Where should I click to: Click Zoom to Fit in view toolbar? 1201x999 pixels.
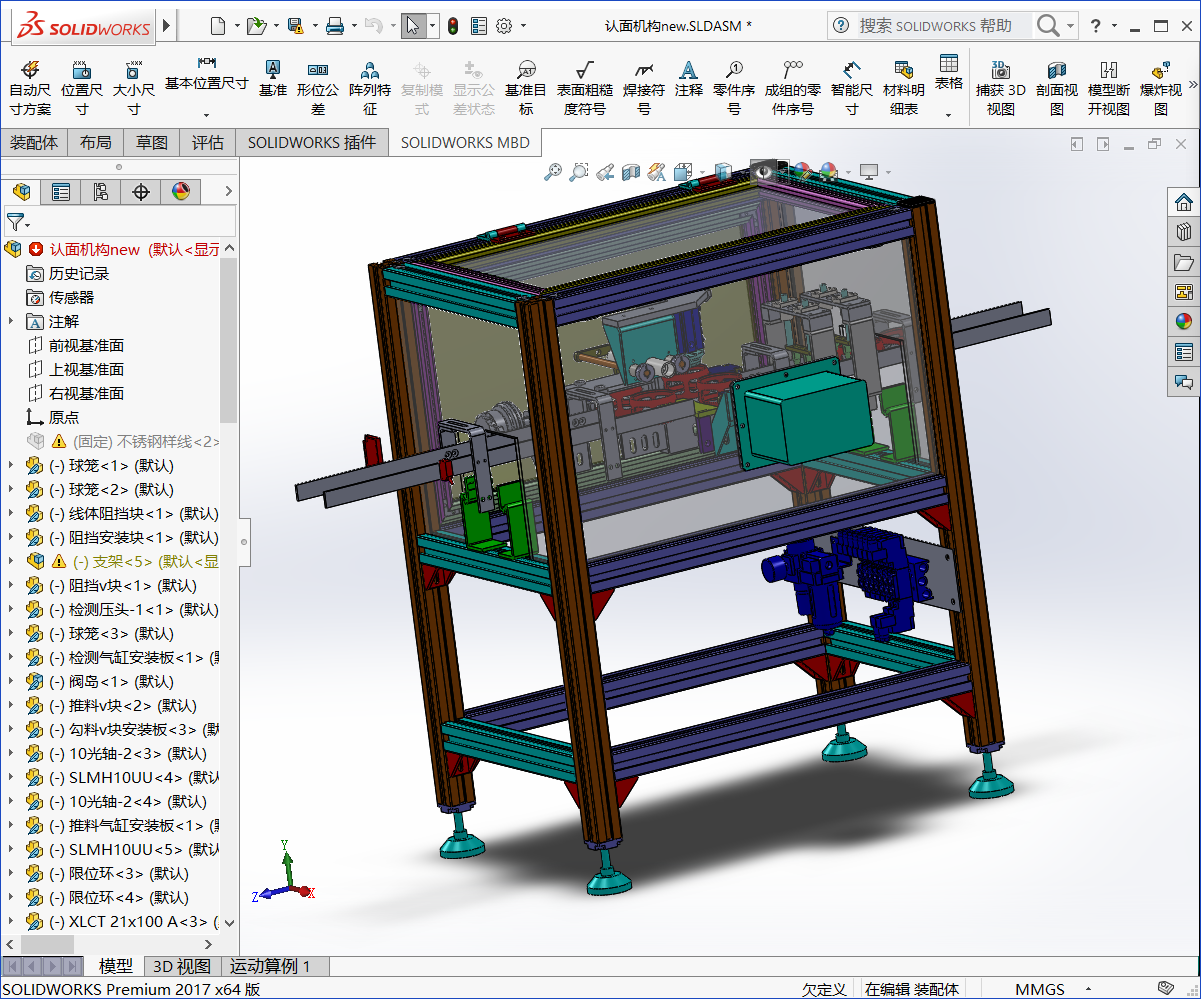tap(553, 172)
